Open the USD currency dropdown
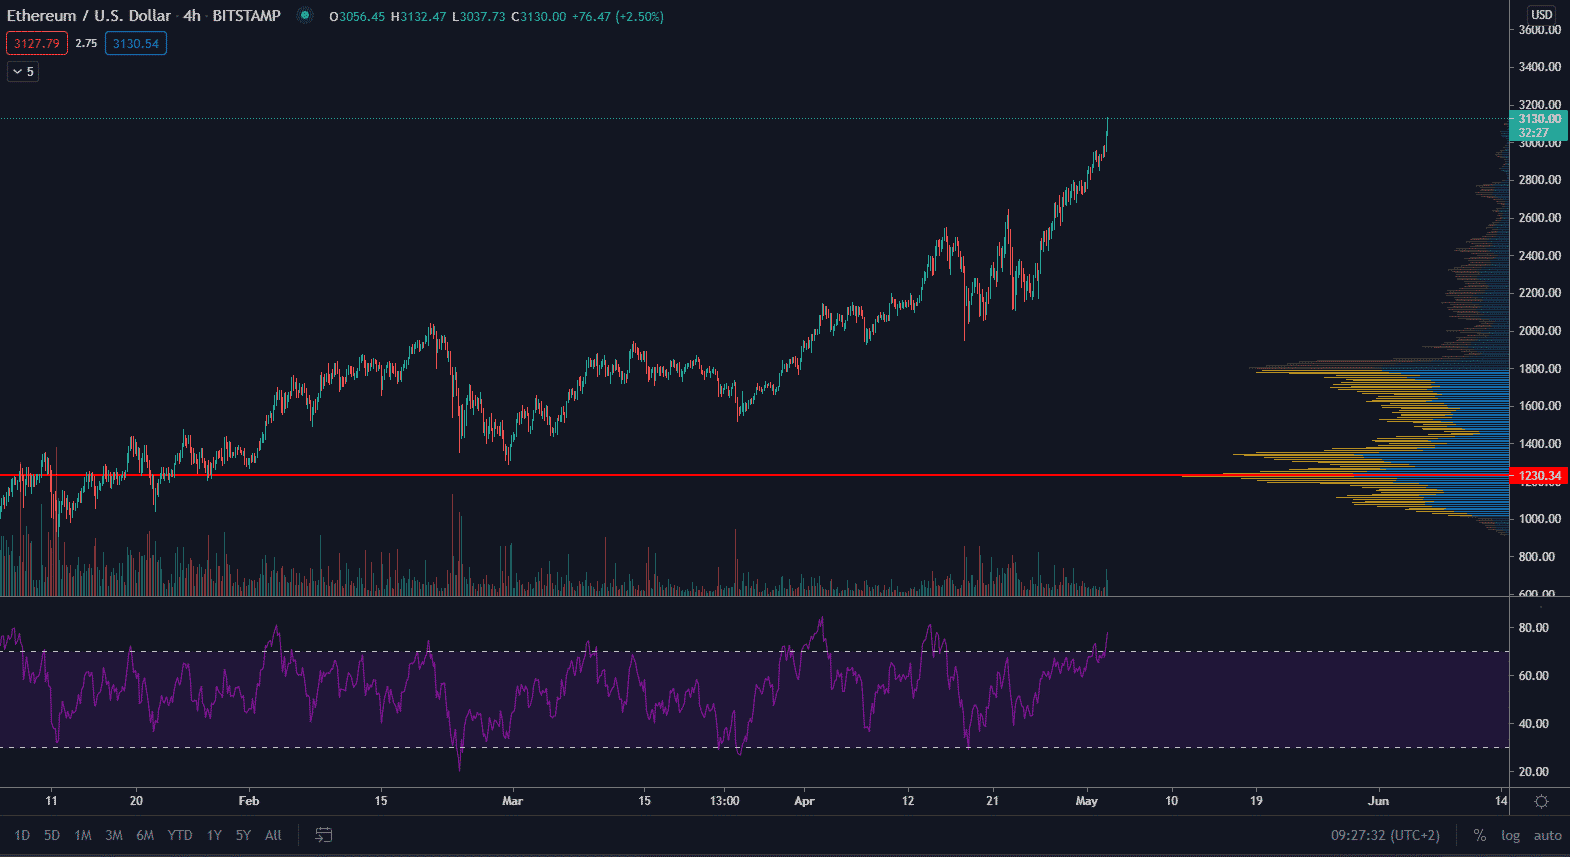The height and width of the screenshot is (857, 1570). [1541, 14]
